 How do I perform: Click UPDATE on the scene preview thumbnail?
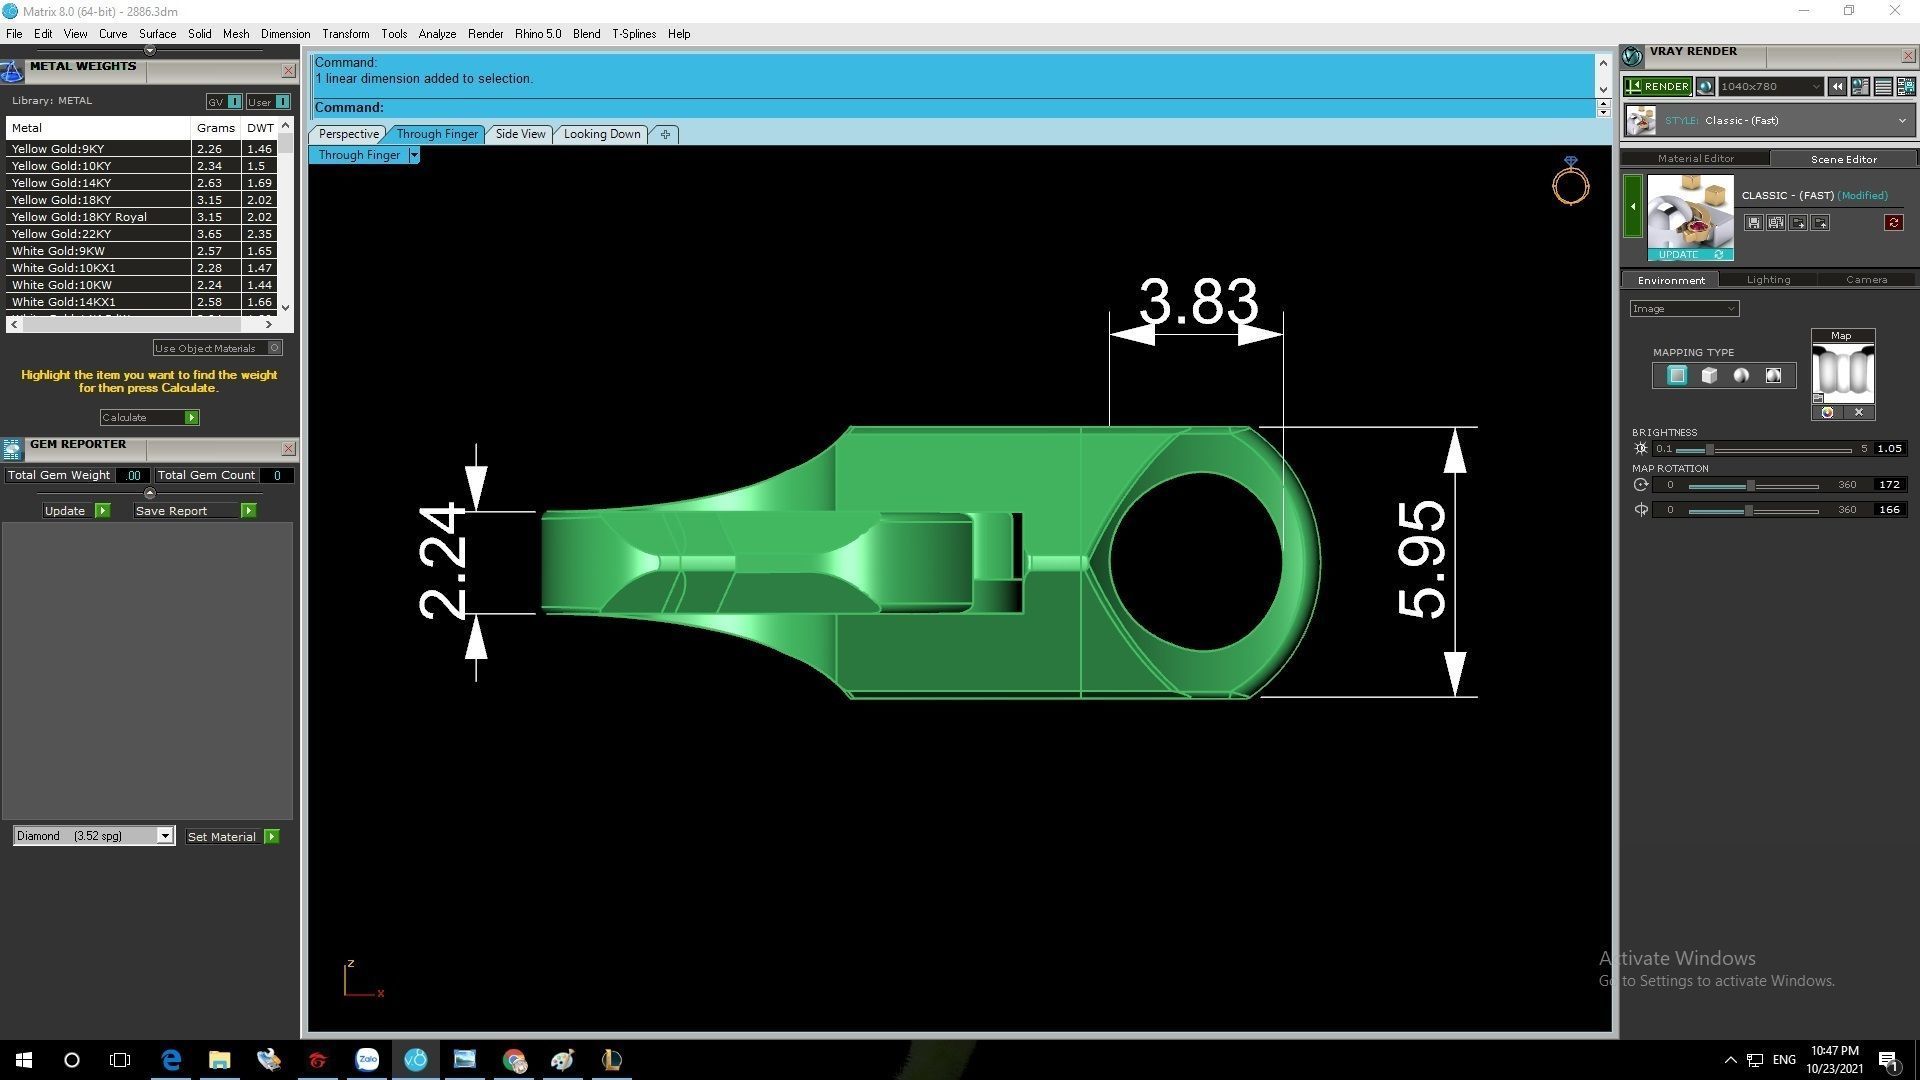click(x=1690, y=255)
